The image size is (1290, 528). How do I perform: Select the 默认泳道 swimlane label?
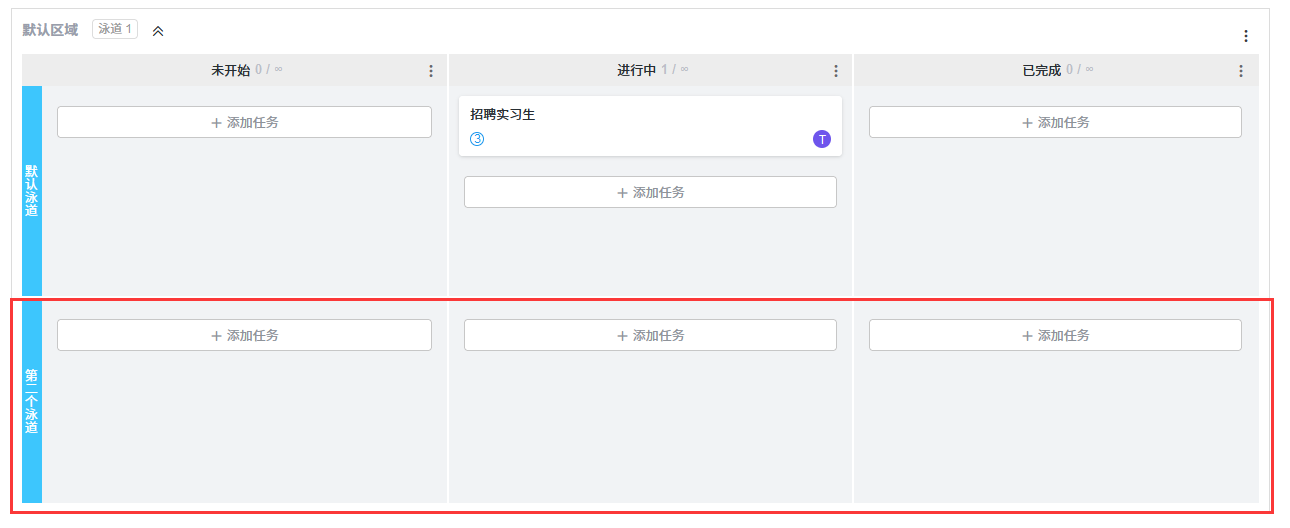32,190
